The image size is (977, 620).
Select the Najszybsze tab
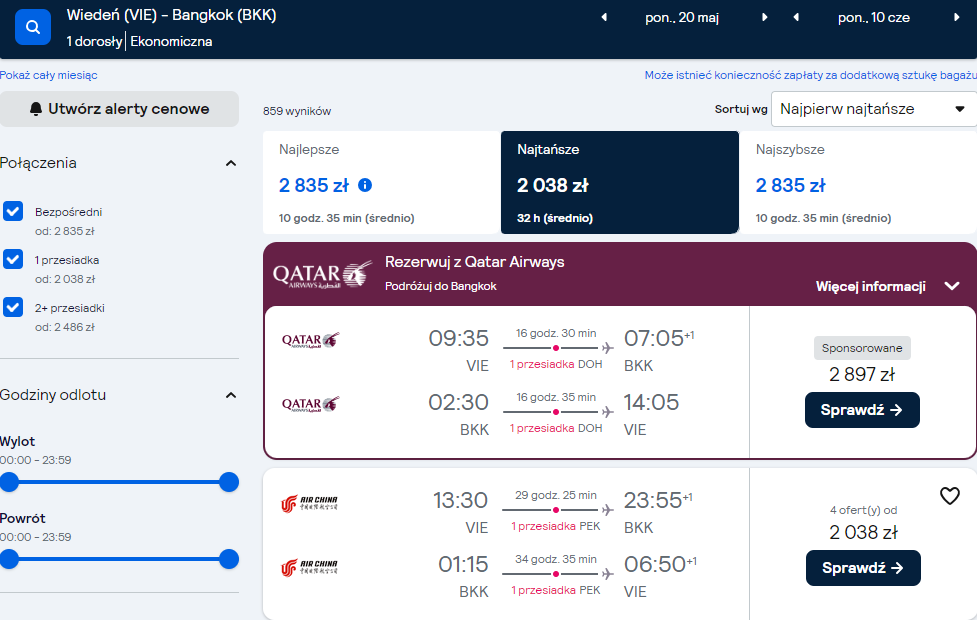(858, 183)
